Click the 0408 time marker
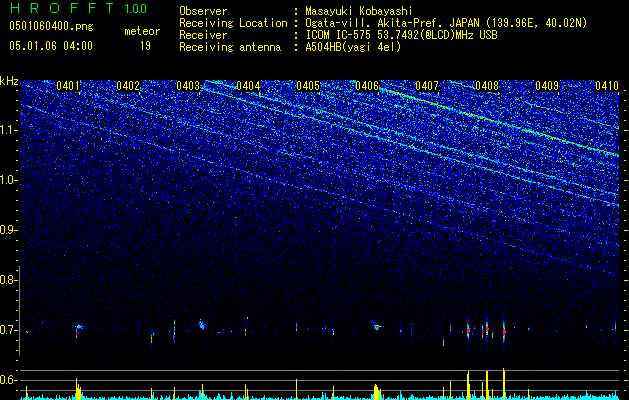The width and height of the screenshot is (629, 400). coord(487,86)
